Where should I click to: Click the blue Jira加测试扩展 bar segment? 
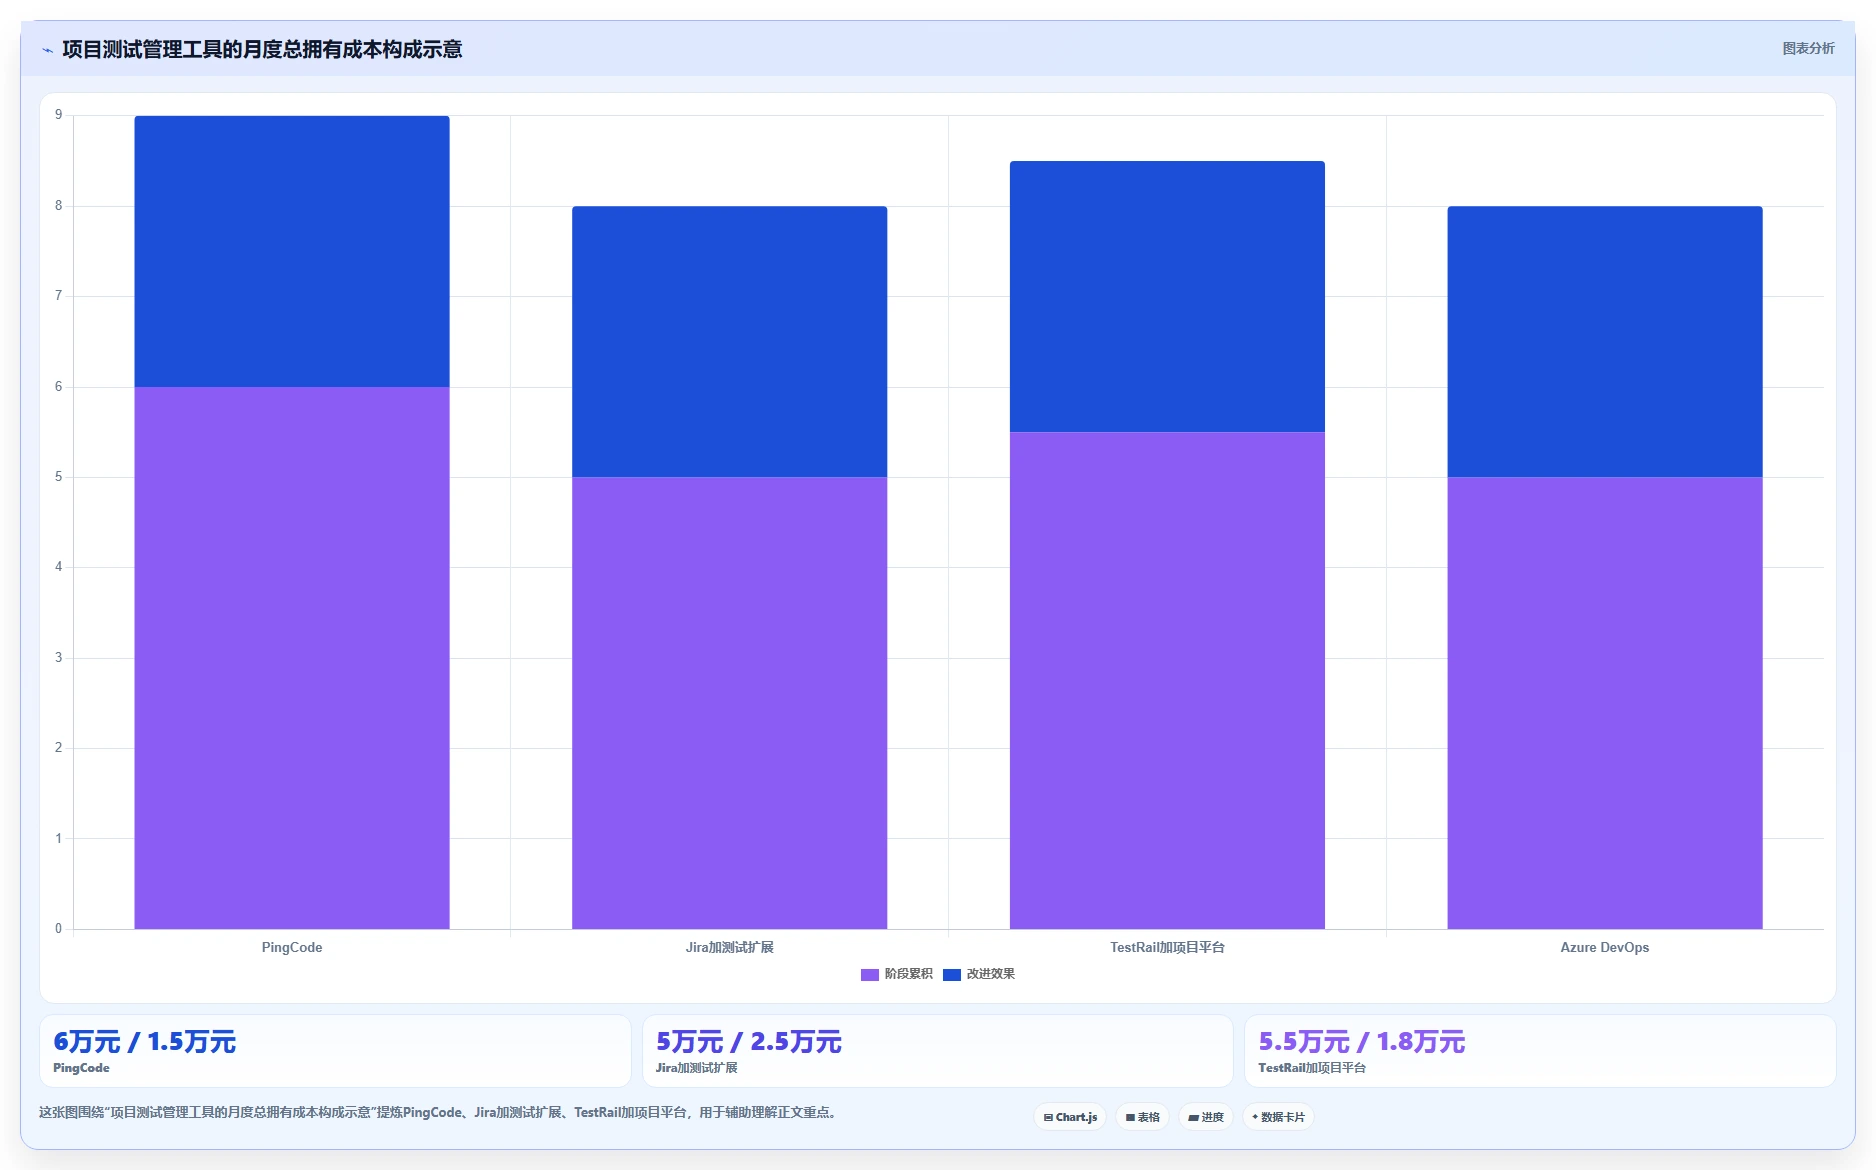729,342
